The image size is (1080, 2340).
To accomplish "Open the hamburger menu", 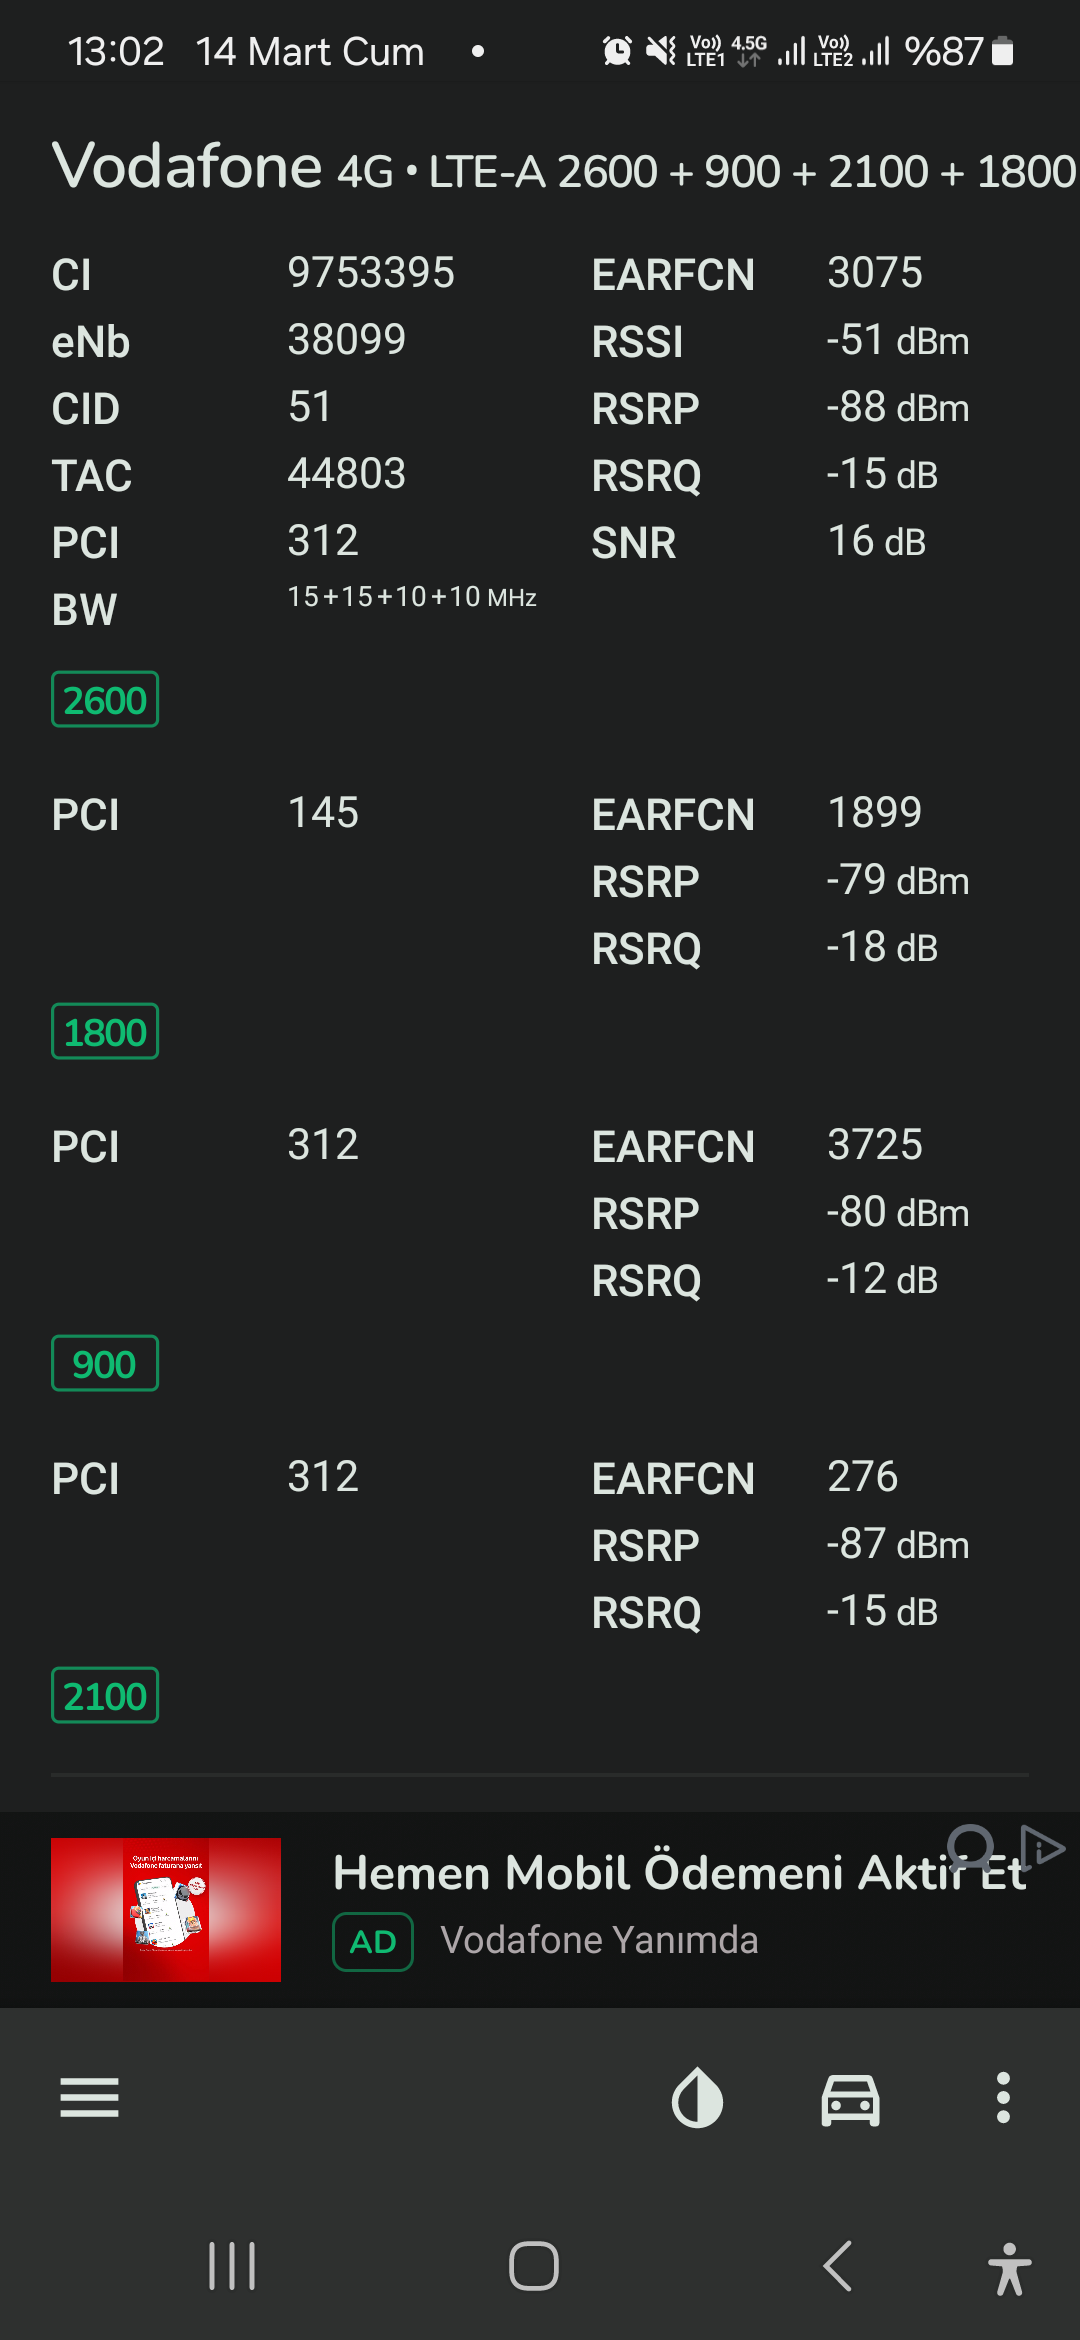I will (89, 2097).
